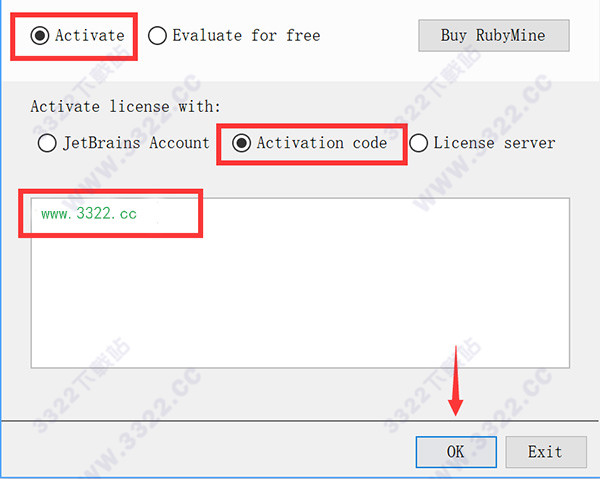The image size is (600, 479).
Task: Click the Buy RubyMine button
Action: 494,36
